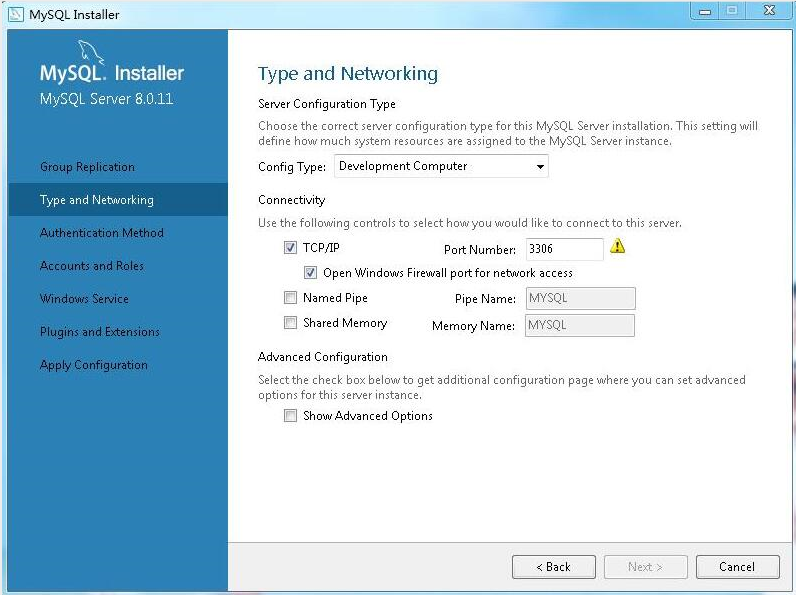
Task: Toggle Open Windows Firewall port checkbox
Action: pyautogui.click(x=310, y=273)
